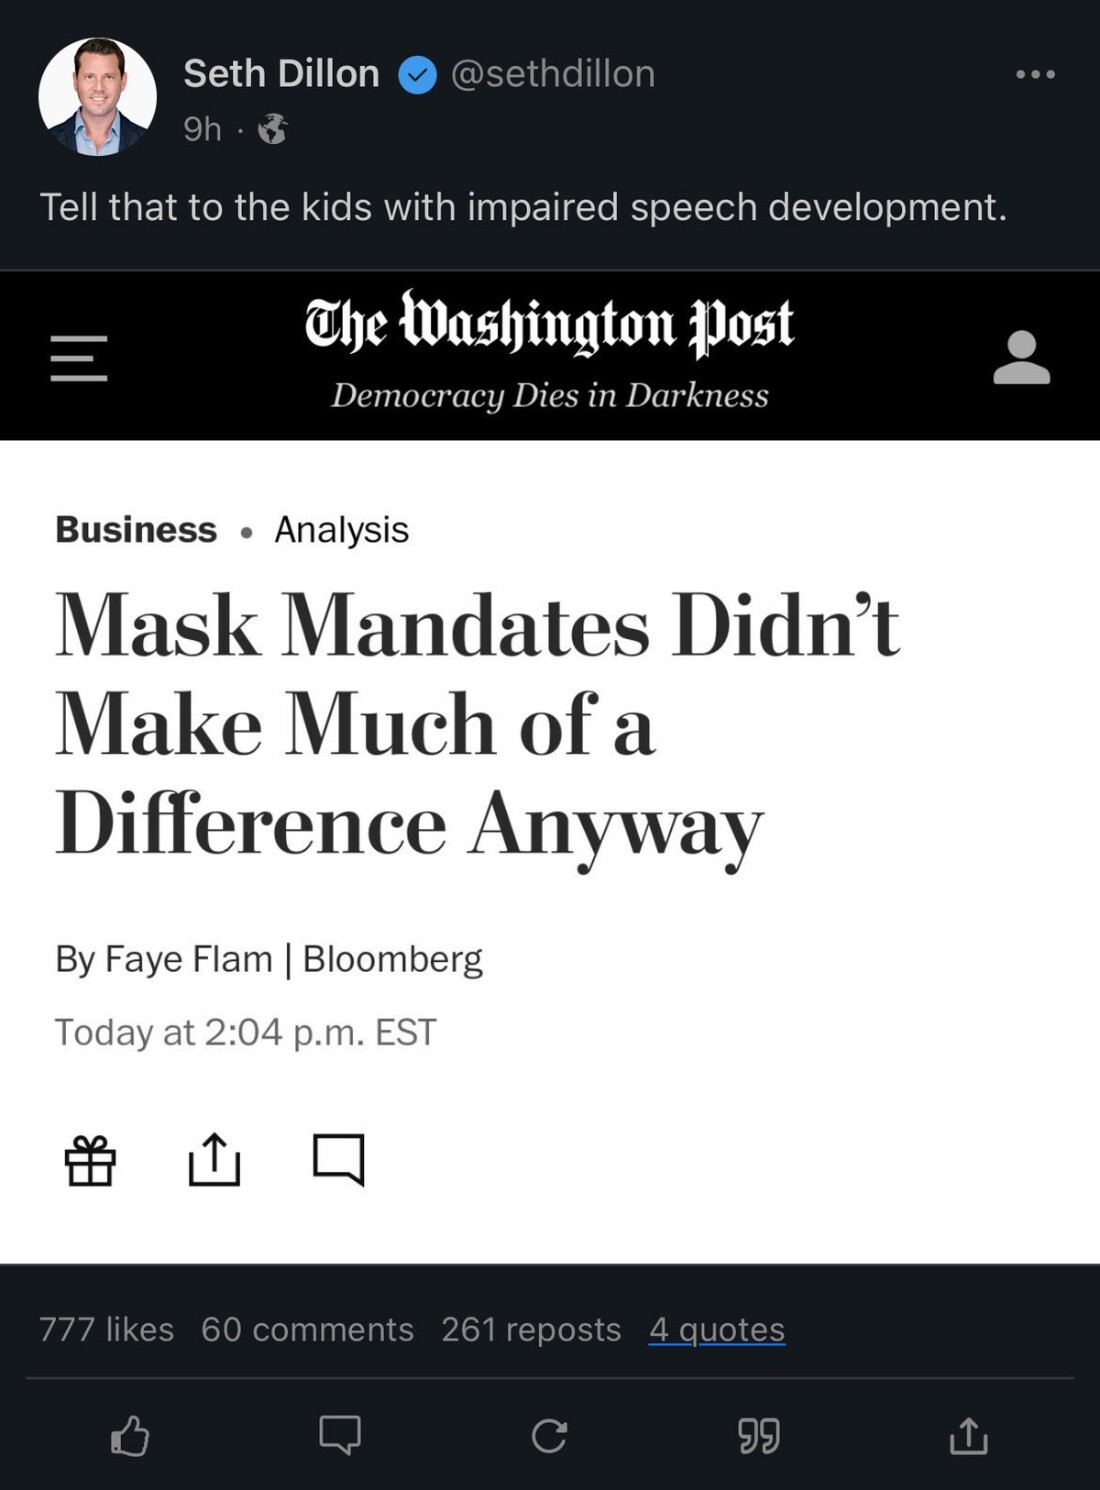Viewport: 1100px width, 1490px height.
Task: Open the Business section link
Action: [136, 529]
